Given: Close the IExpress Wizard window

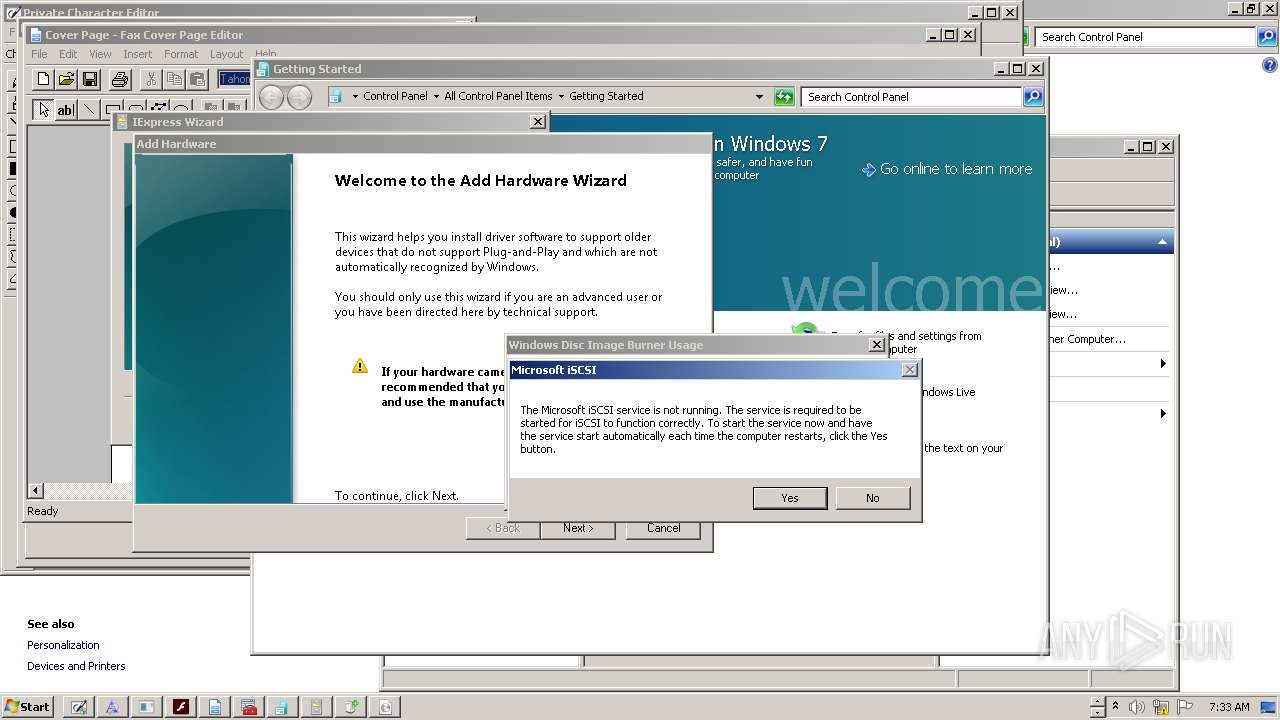Looking at the screenshot, I should click(538, 122).
